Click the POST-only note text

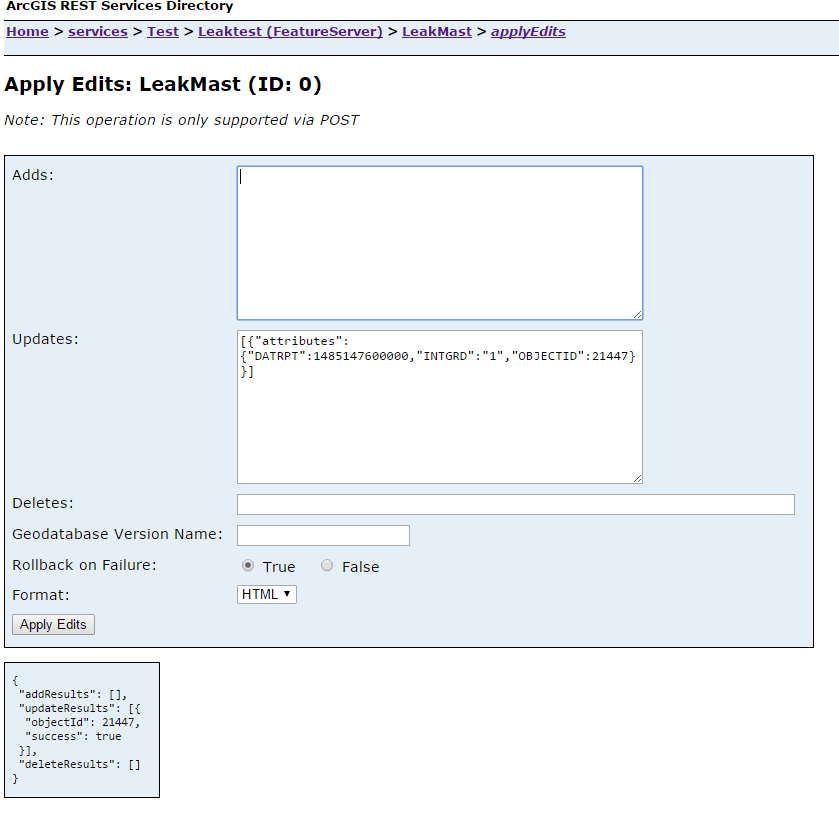[x=181, y=120]
